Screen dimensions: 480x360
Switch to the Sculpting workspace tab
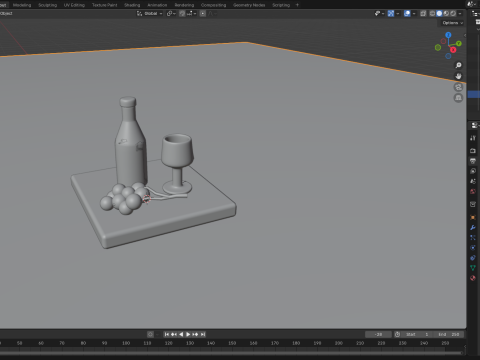(47, 5)
